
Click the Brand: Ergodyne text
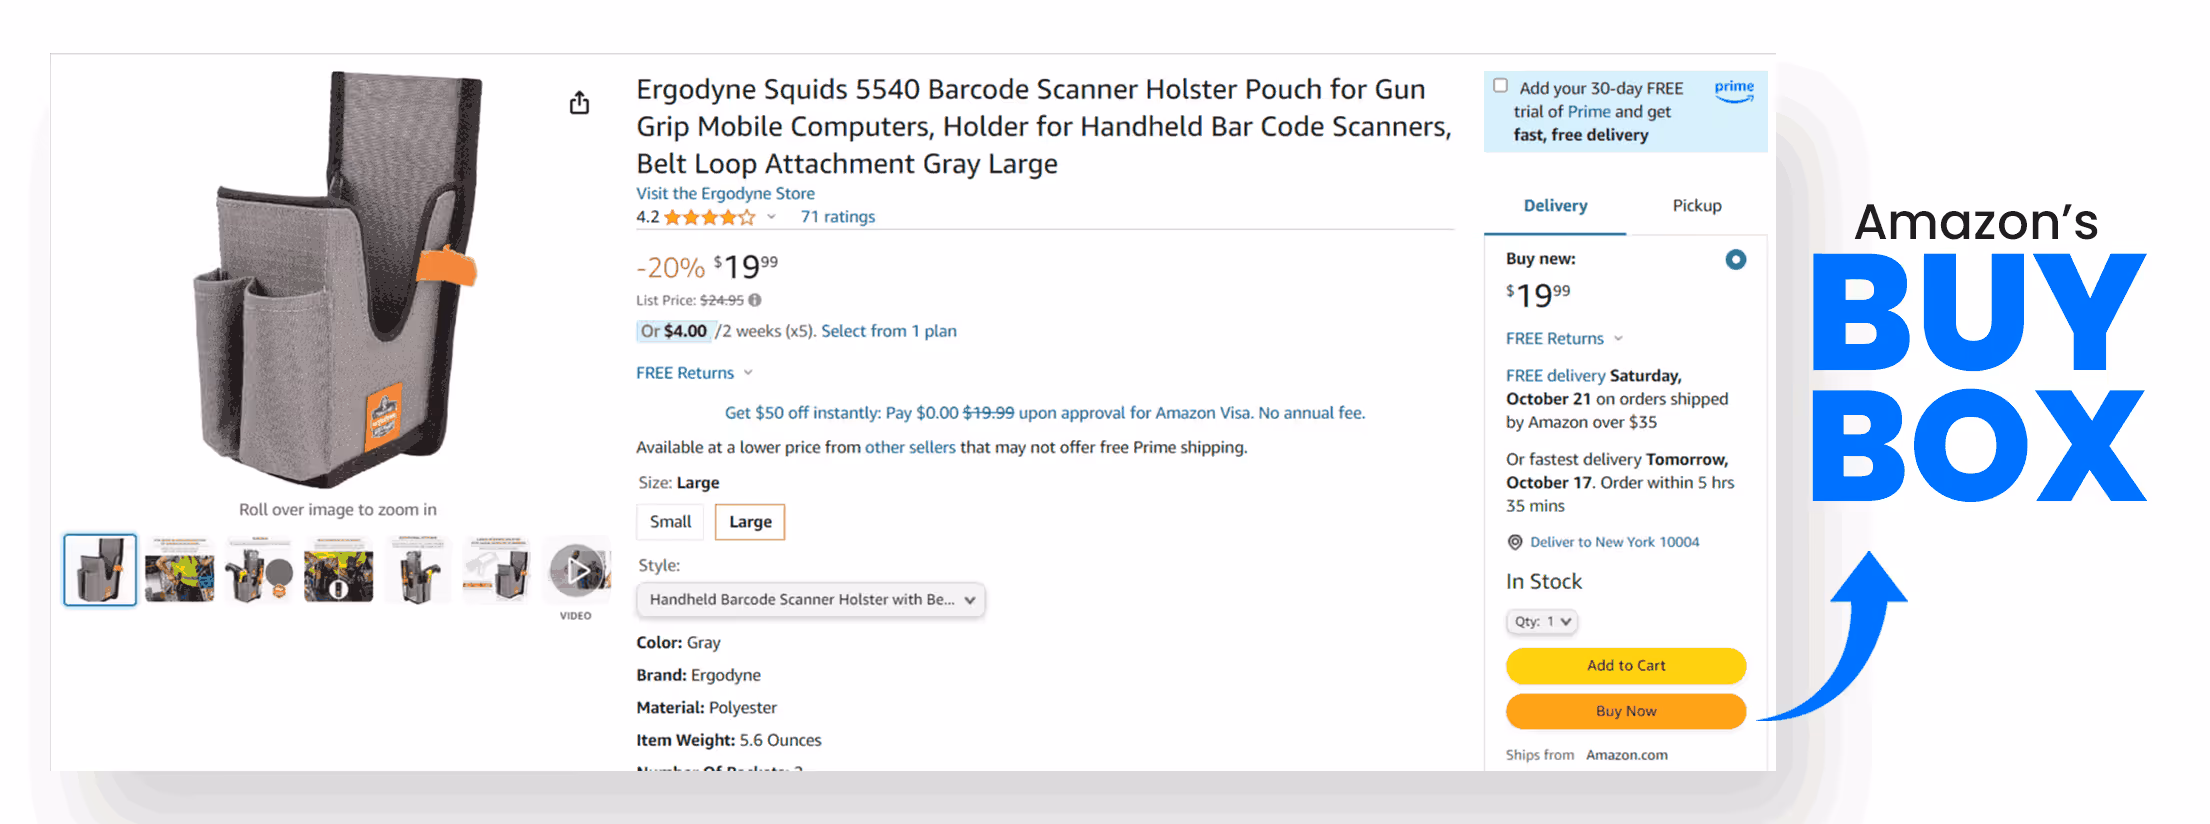[698, 676]
